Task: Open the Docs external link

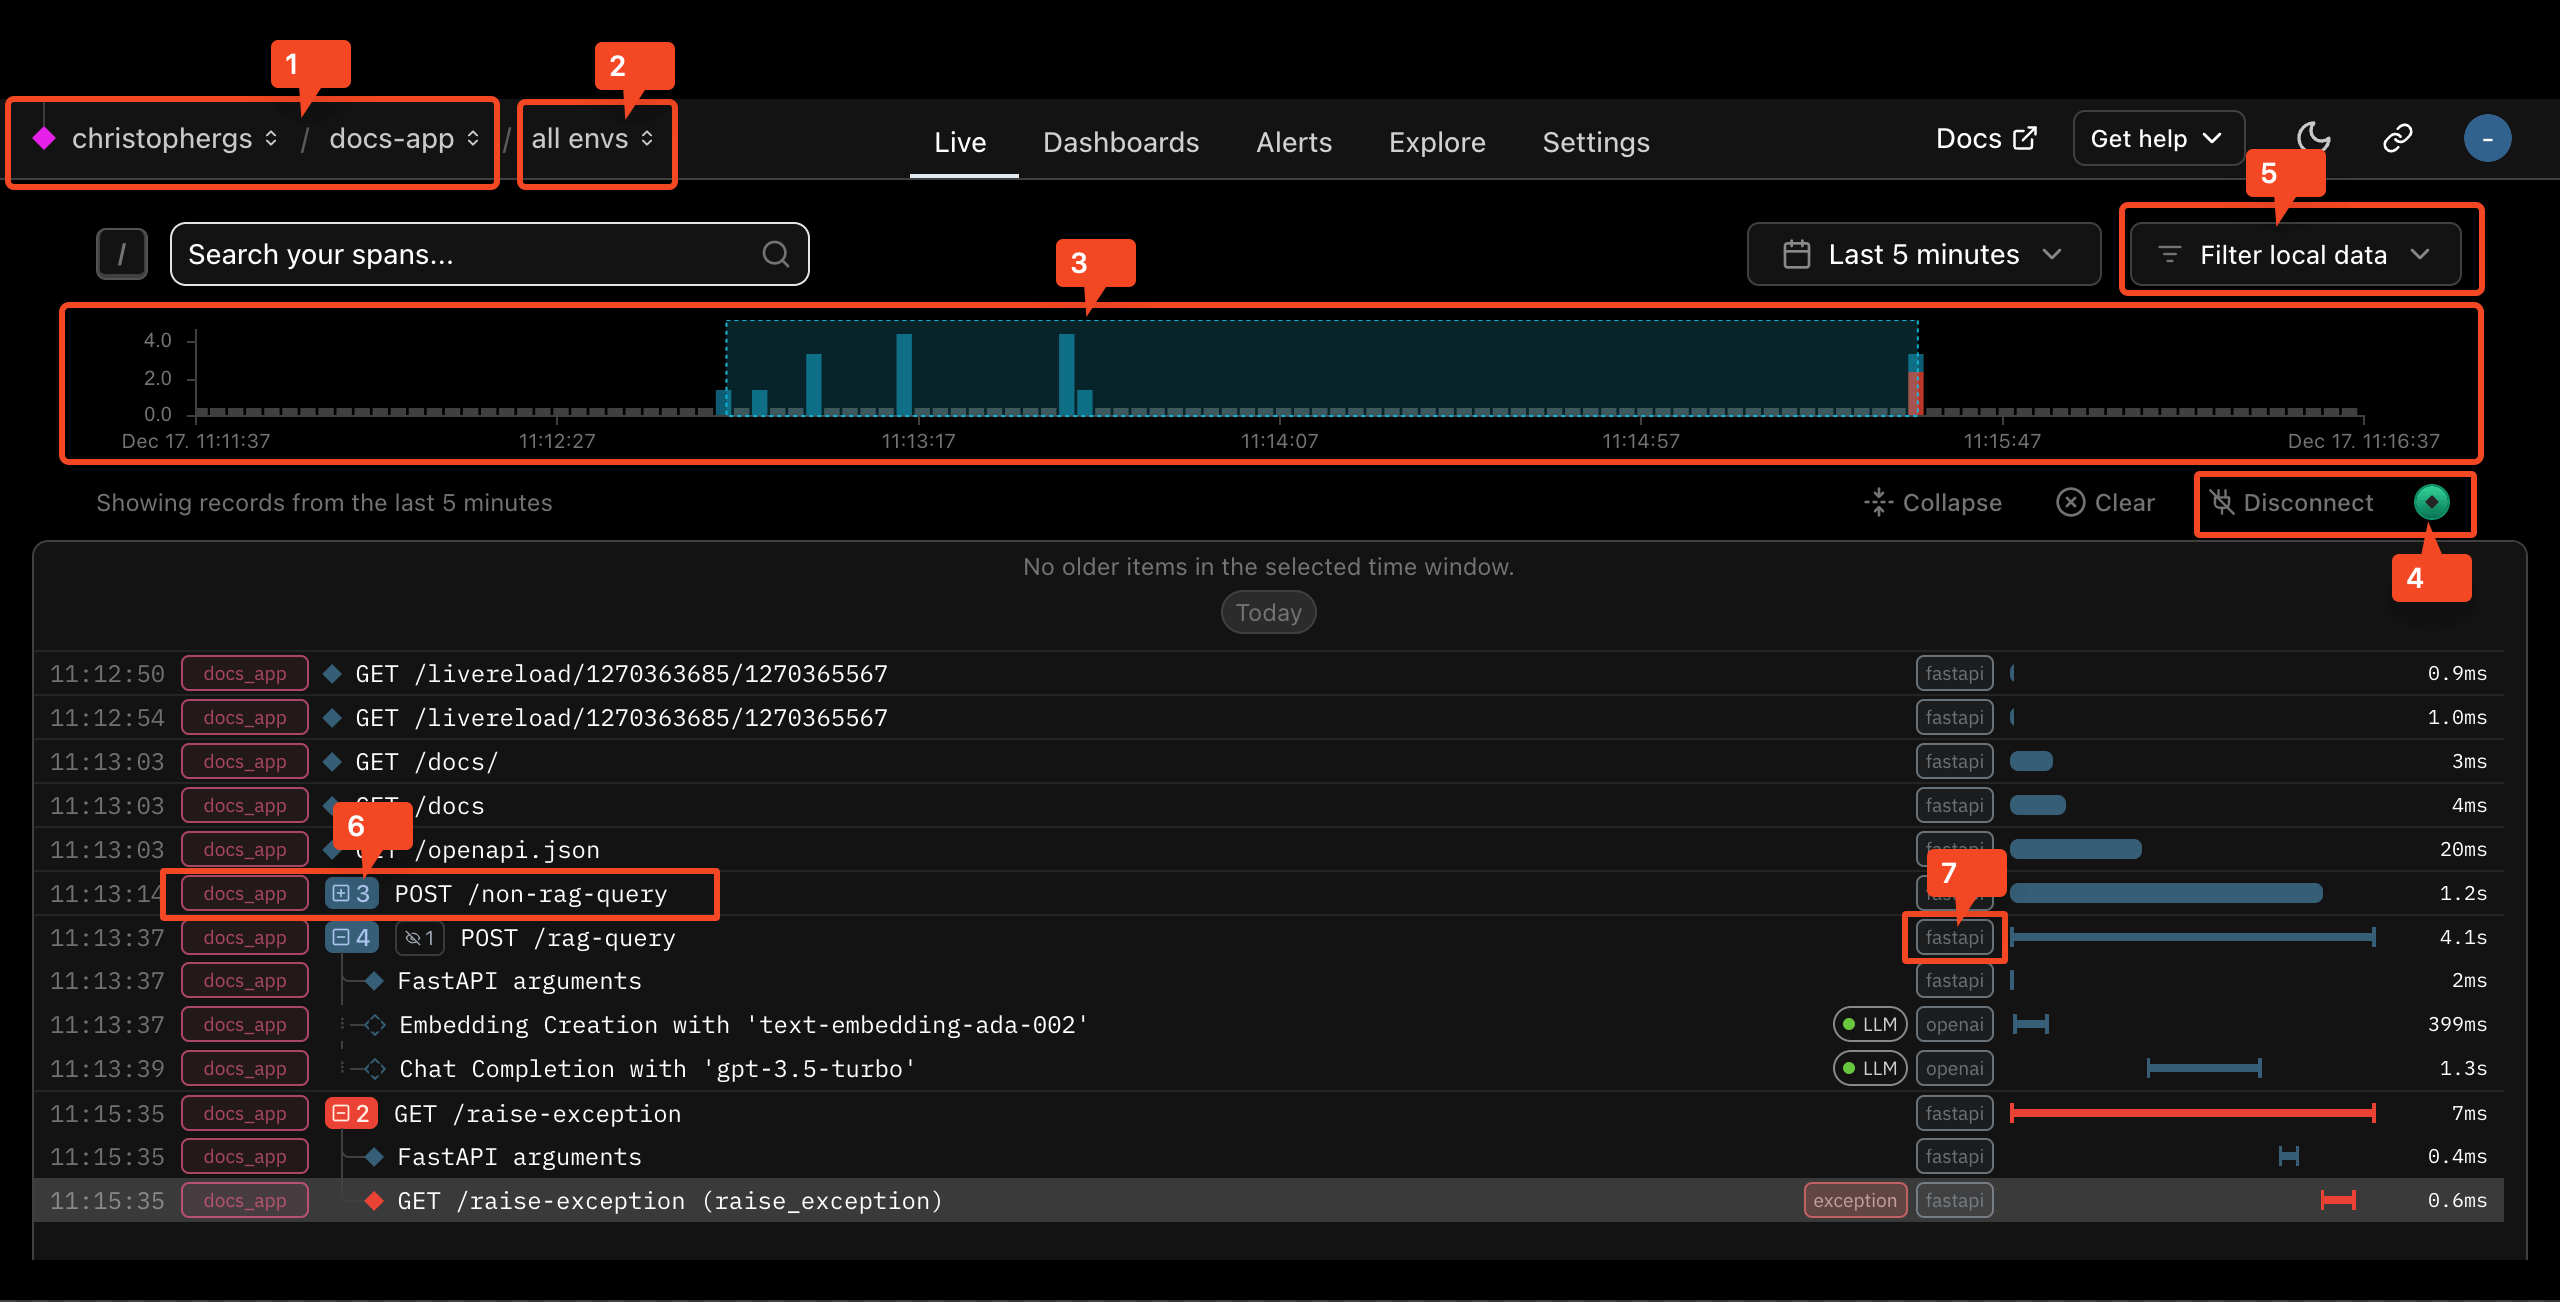Action: 1985,139
